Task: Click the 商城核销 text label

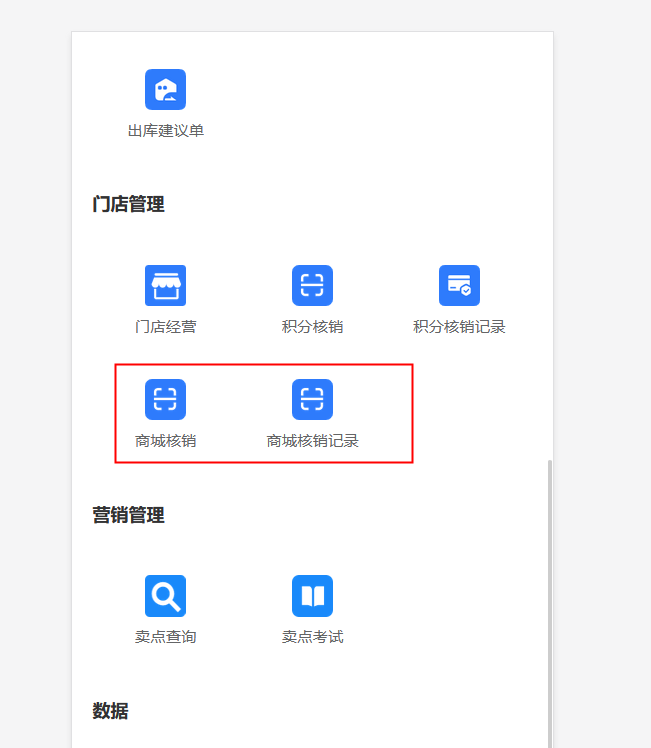Action: (165, 441)
